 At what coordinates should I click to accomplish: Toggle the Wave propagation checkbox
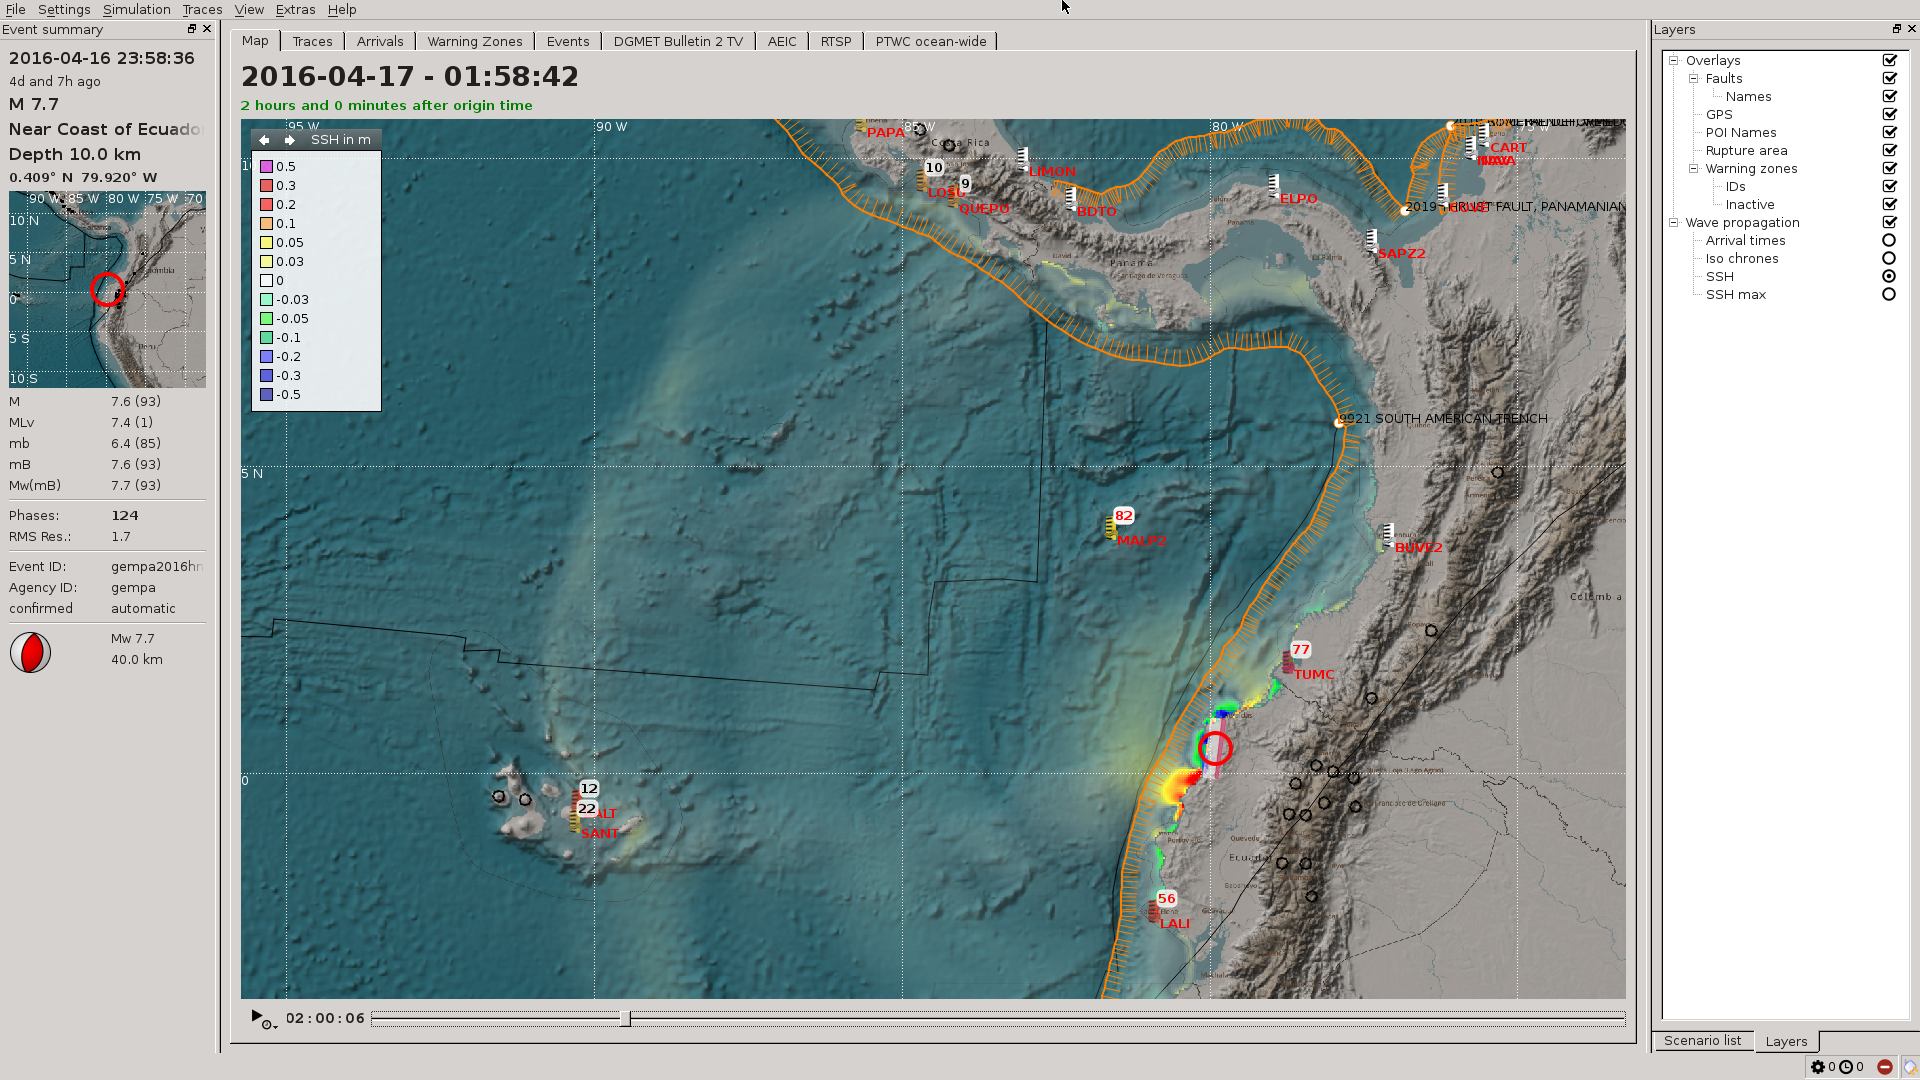[x=1889, y=223]
